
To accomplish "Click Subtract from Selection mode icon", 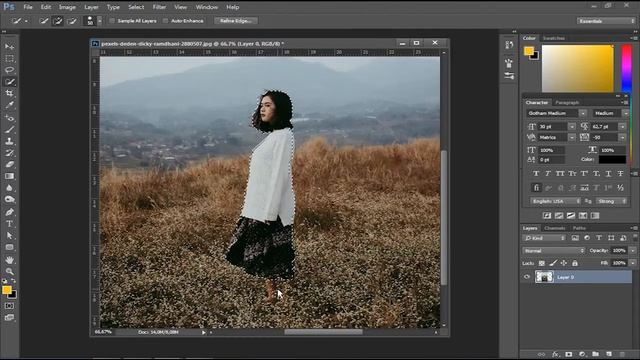I will (x=72, y=21).
